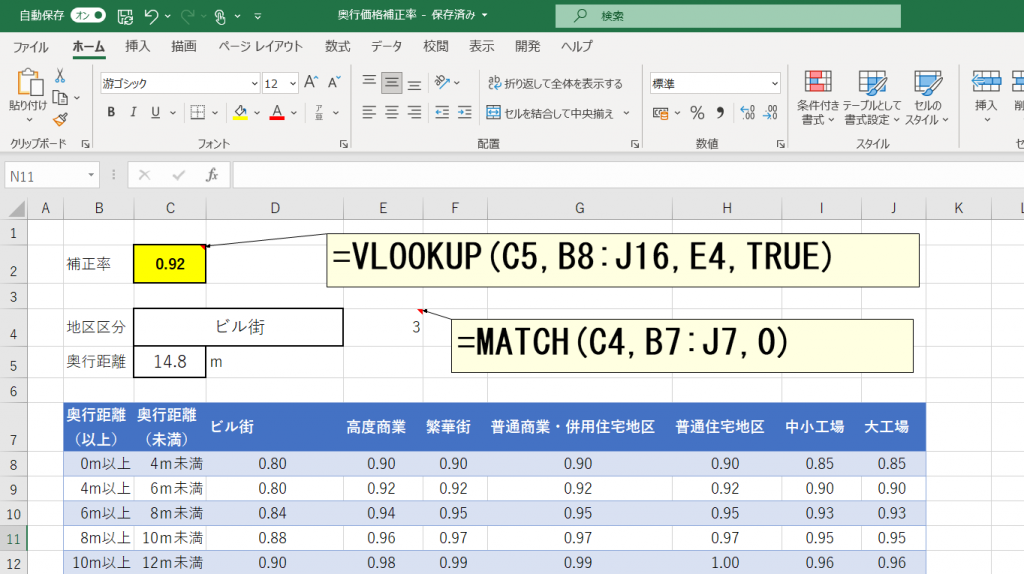Switch to the 数式 (Formulas) tab
Image resolution: width=1024 pixels, height=574 pixels.
click(337, 46)
